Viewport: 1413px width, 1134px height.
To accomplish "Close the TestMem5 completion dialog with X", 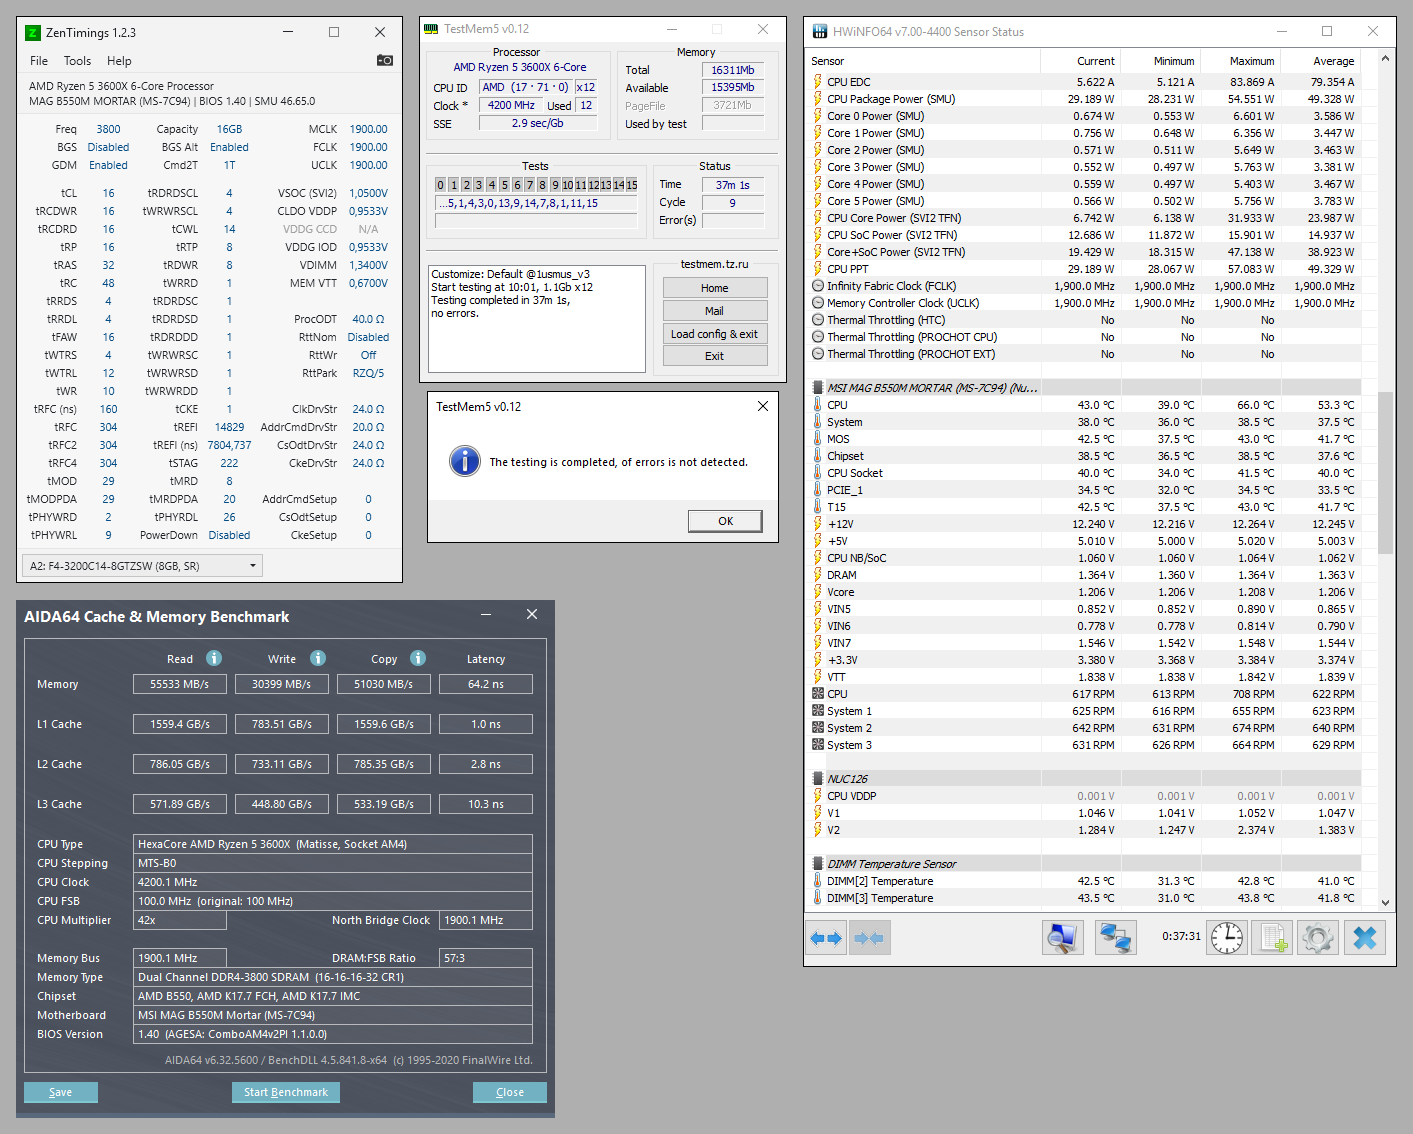I will pos(763,406).
